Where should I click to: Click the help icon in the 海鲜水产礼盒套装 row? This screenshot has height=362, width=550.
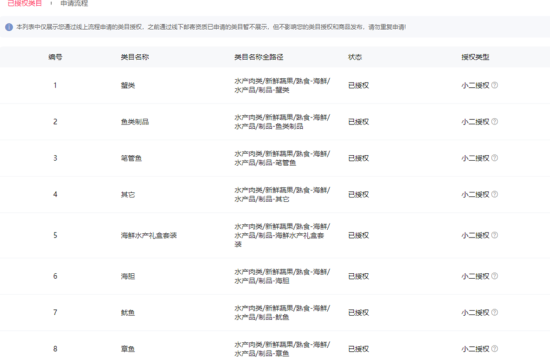(x=495, y=235)
